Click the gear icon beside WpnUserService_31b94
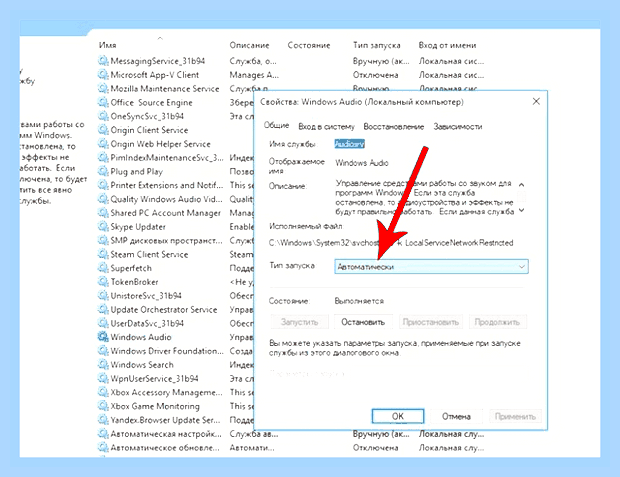620x477 pixels. coord(103,378)
